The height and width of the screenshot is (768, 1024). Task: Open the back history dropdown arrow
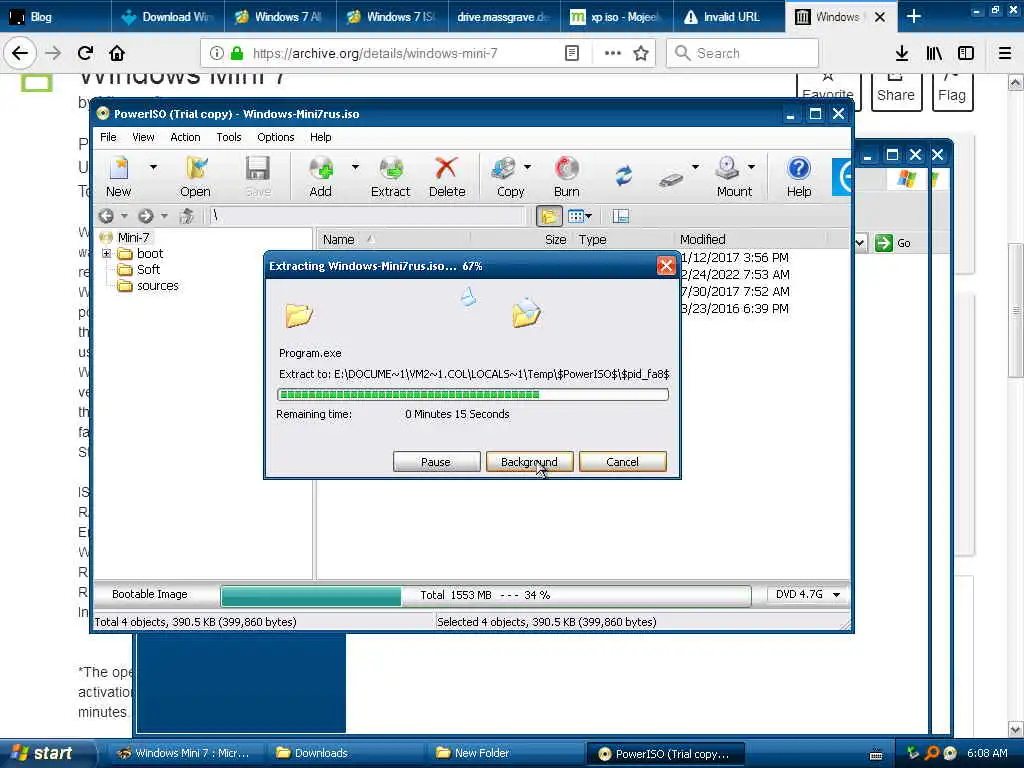tap(124, 216)
